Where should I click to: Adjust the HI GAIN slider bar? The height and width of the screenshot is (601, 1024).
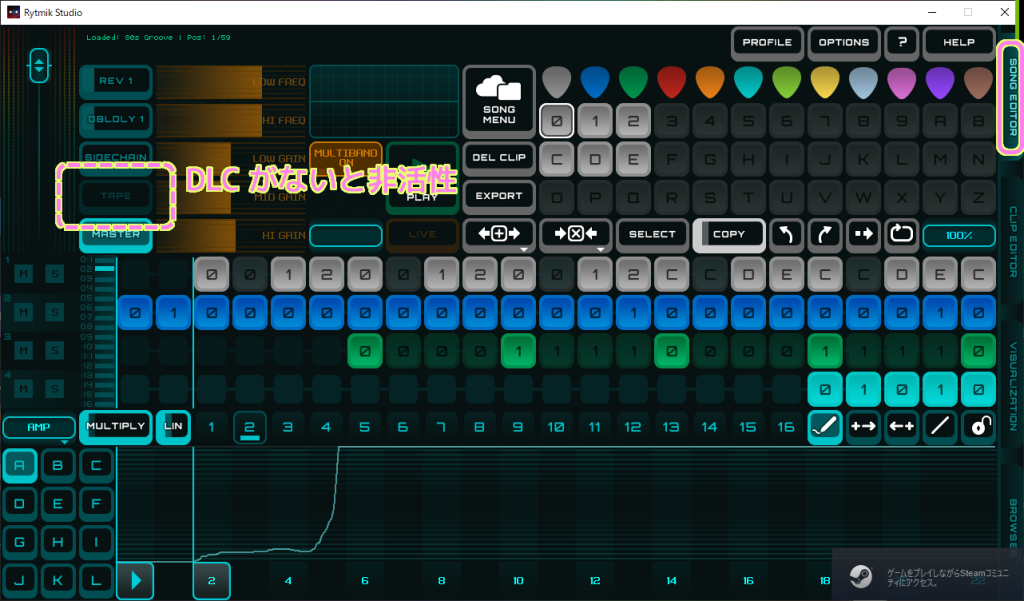coord(231,235)
